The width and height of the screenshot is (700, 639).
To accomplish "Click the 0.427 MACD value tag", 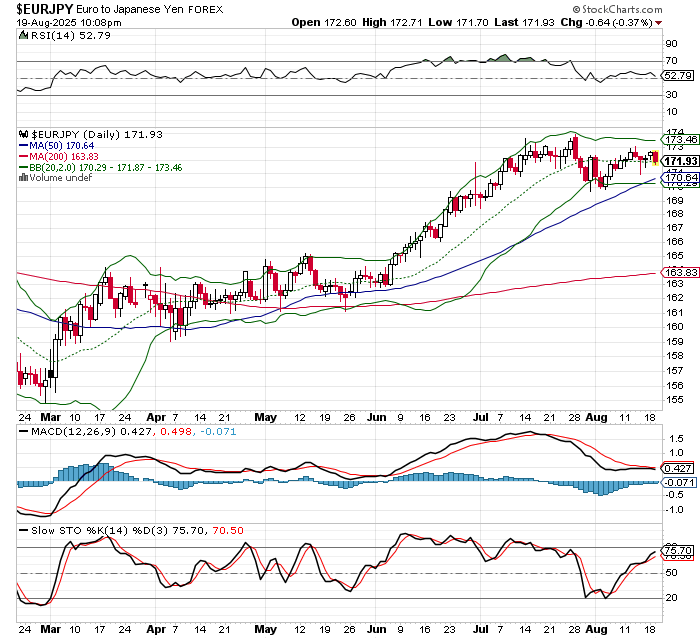I will click(680, 468).
